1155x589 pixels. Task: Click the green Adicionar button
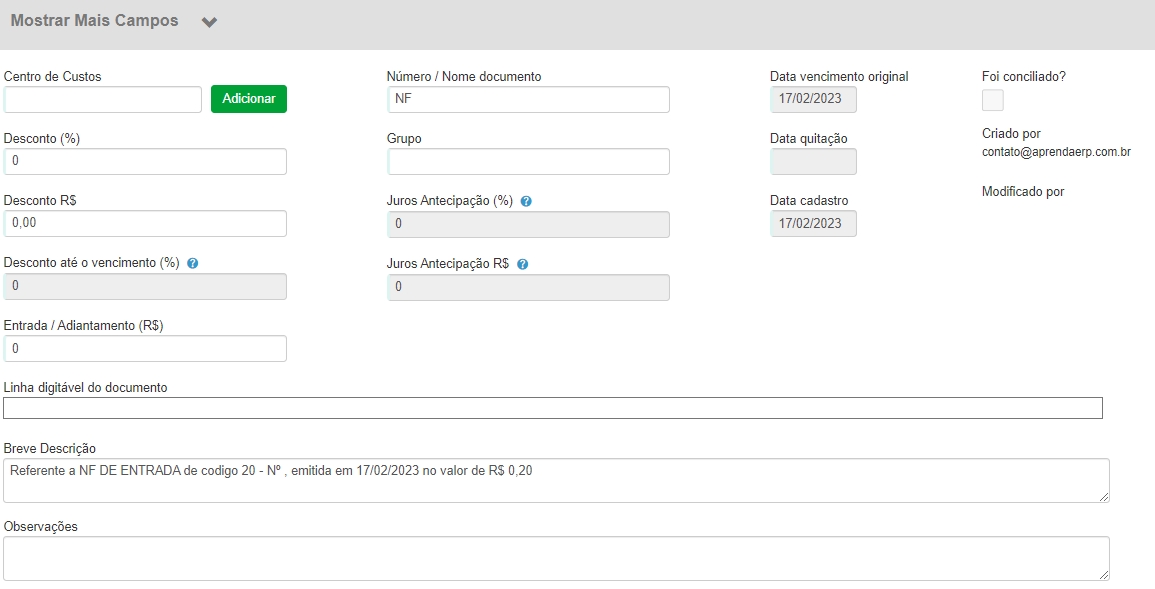pos(249,99)
